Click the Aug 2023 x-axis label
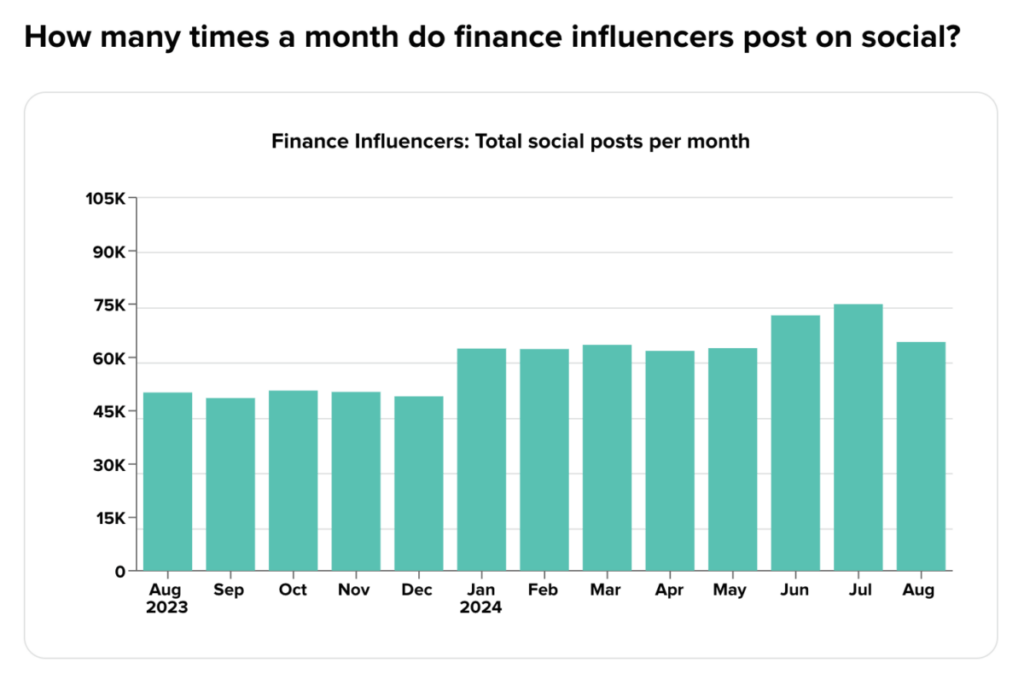Screen dimensions: 1024x680 coord(167,598)
